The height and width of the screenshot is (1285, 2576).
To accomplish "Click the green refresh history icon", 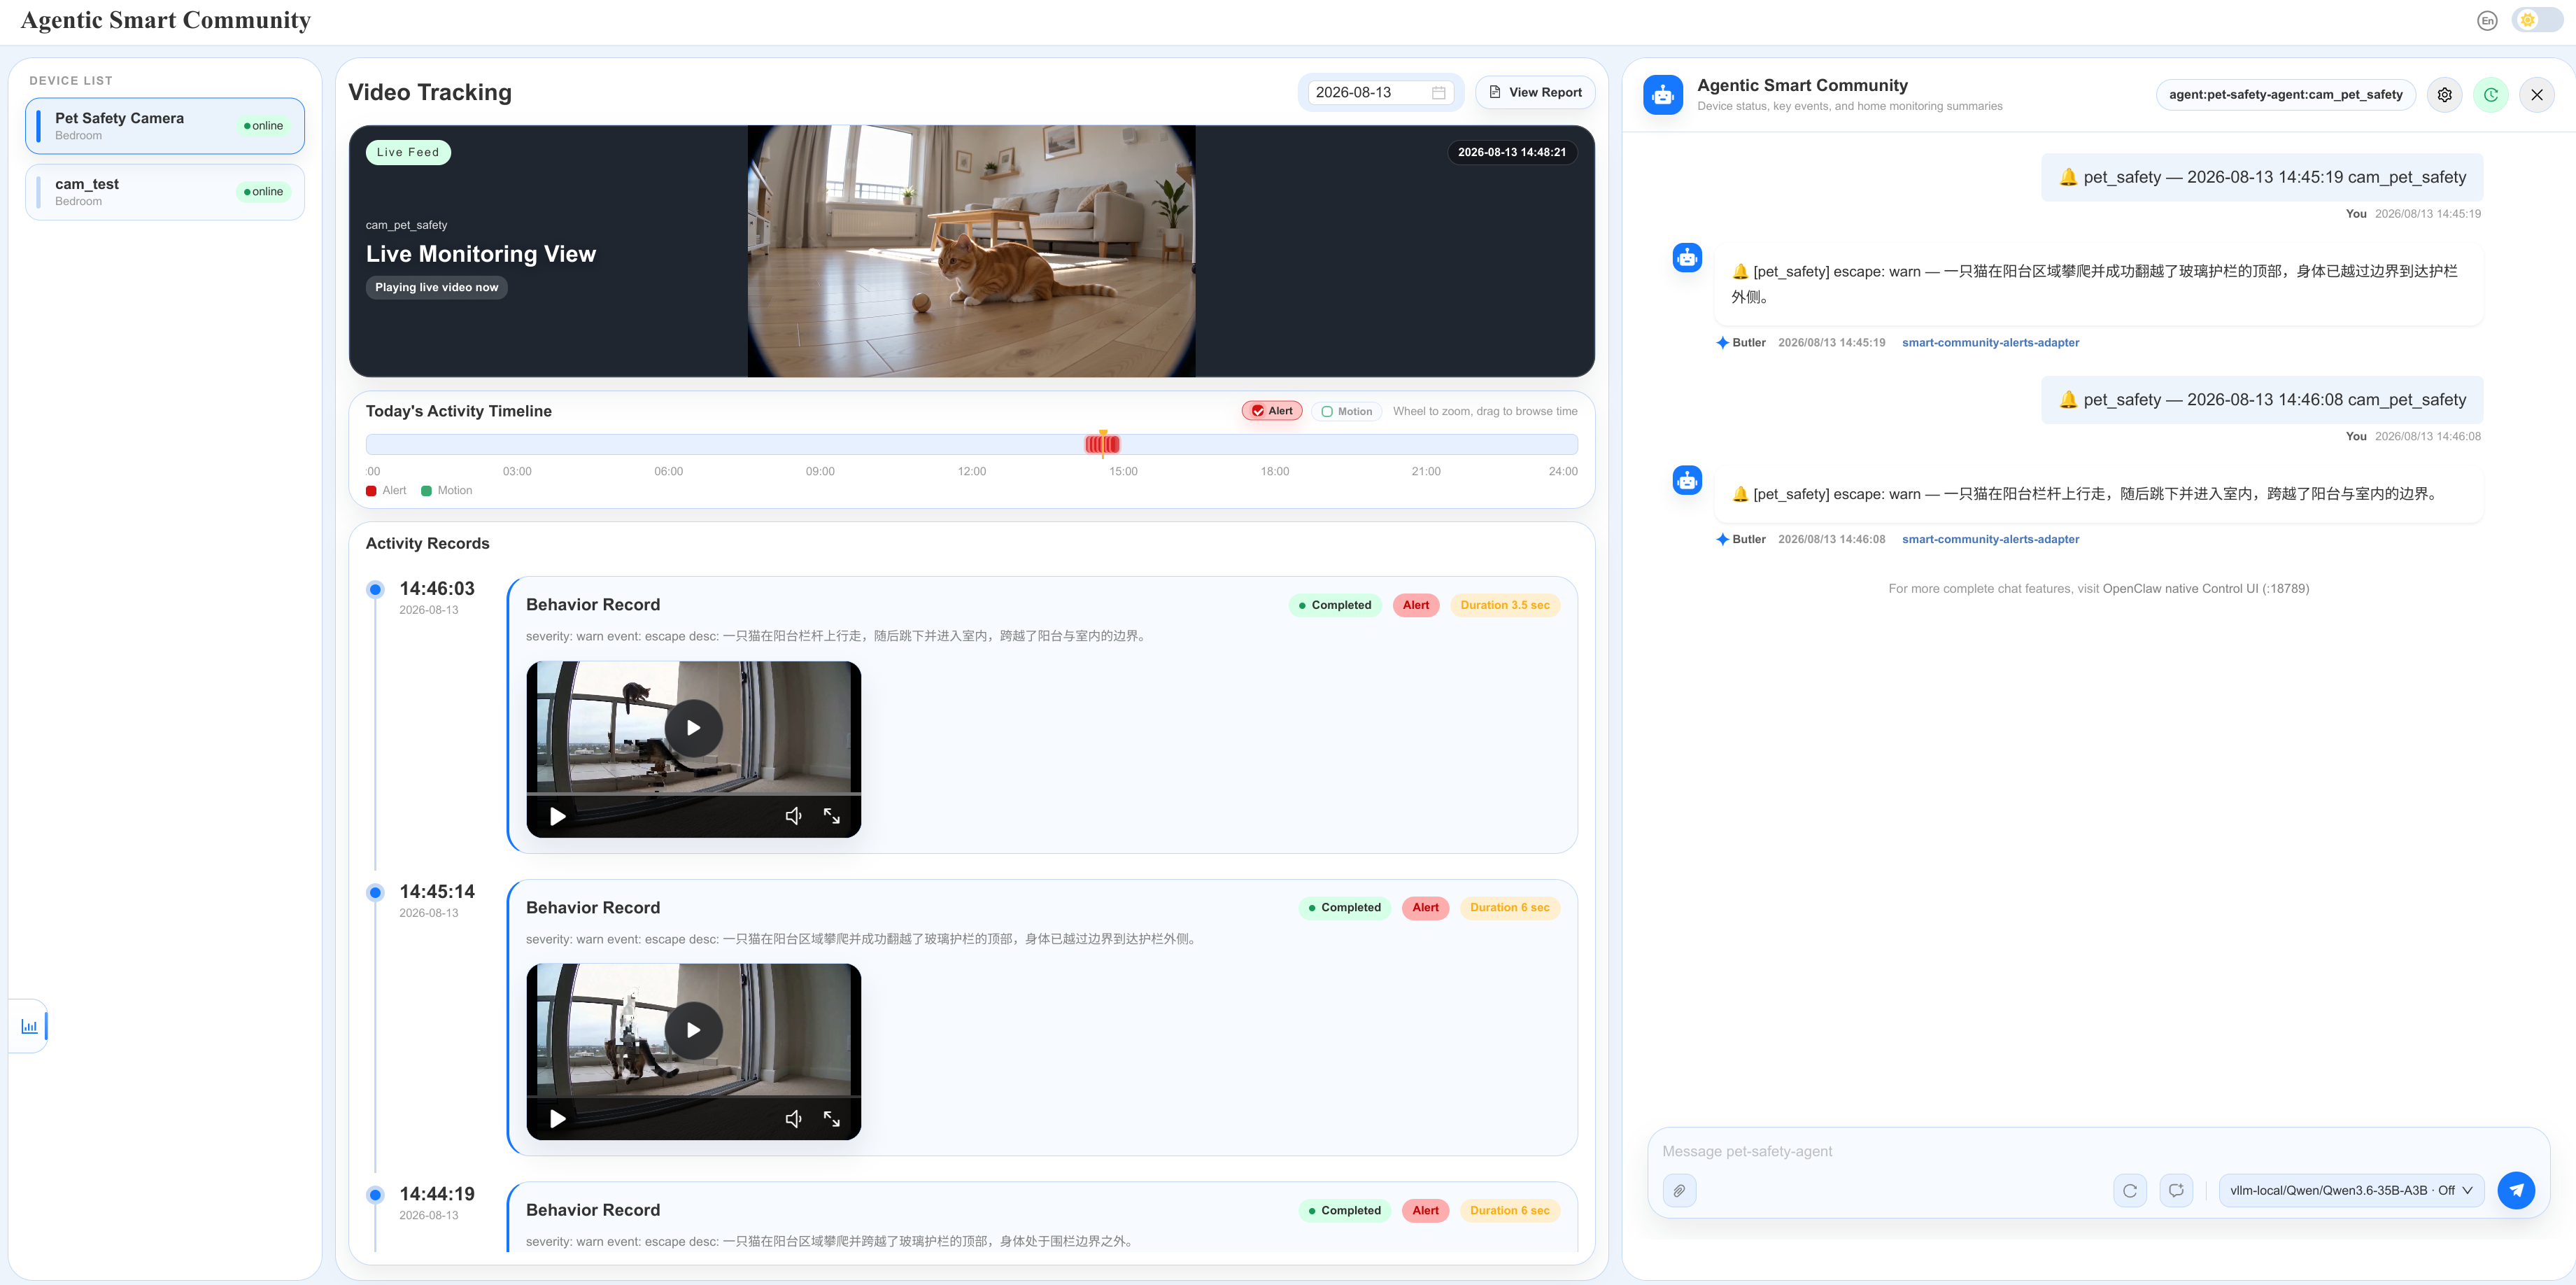I will click(2490, 95).
